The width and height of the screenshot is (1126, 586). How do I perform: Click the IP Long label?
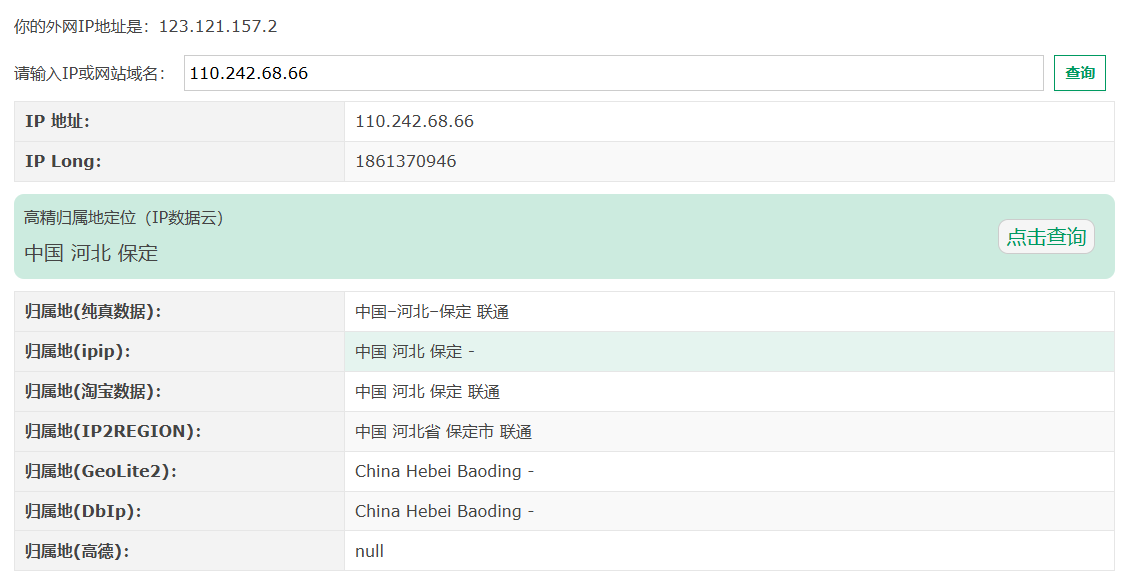63,162
